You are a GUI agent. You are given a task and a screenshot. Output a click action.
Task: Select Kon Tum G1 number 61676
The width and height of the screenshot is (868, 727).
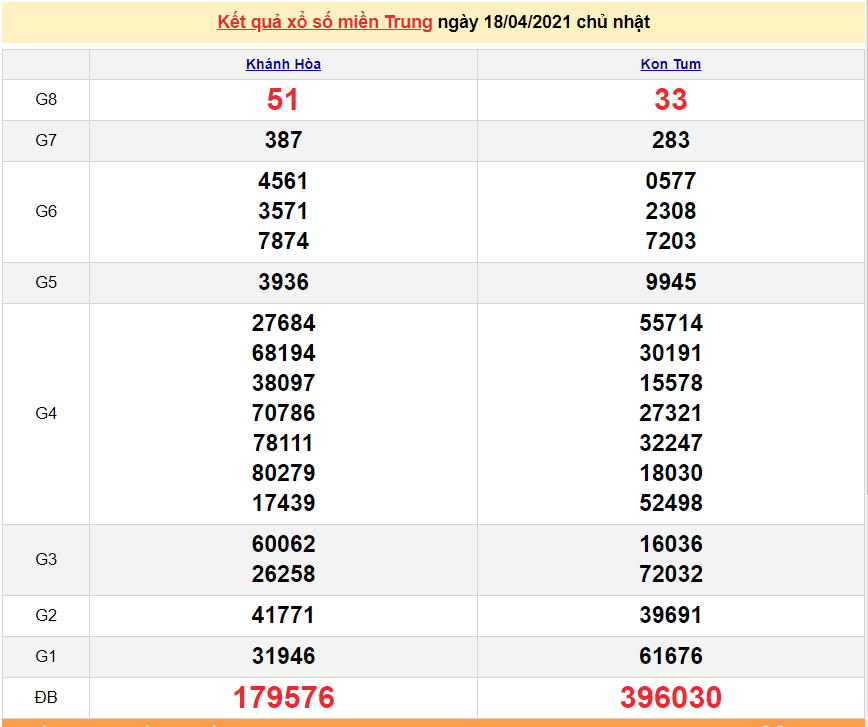tap(670, 657)
